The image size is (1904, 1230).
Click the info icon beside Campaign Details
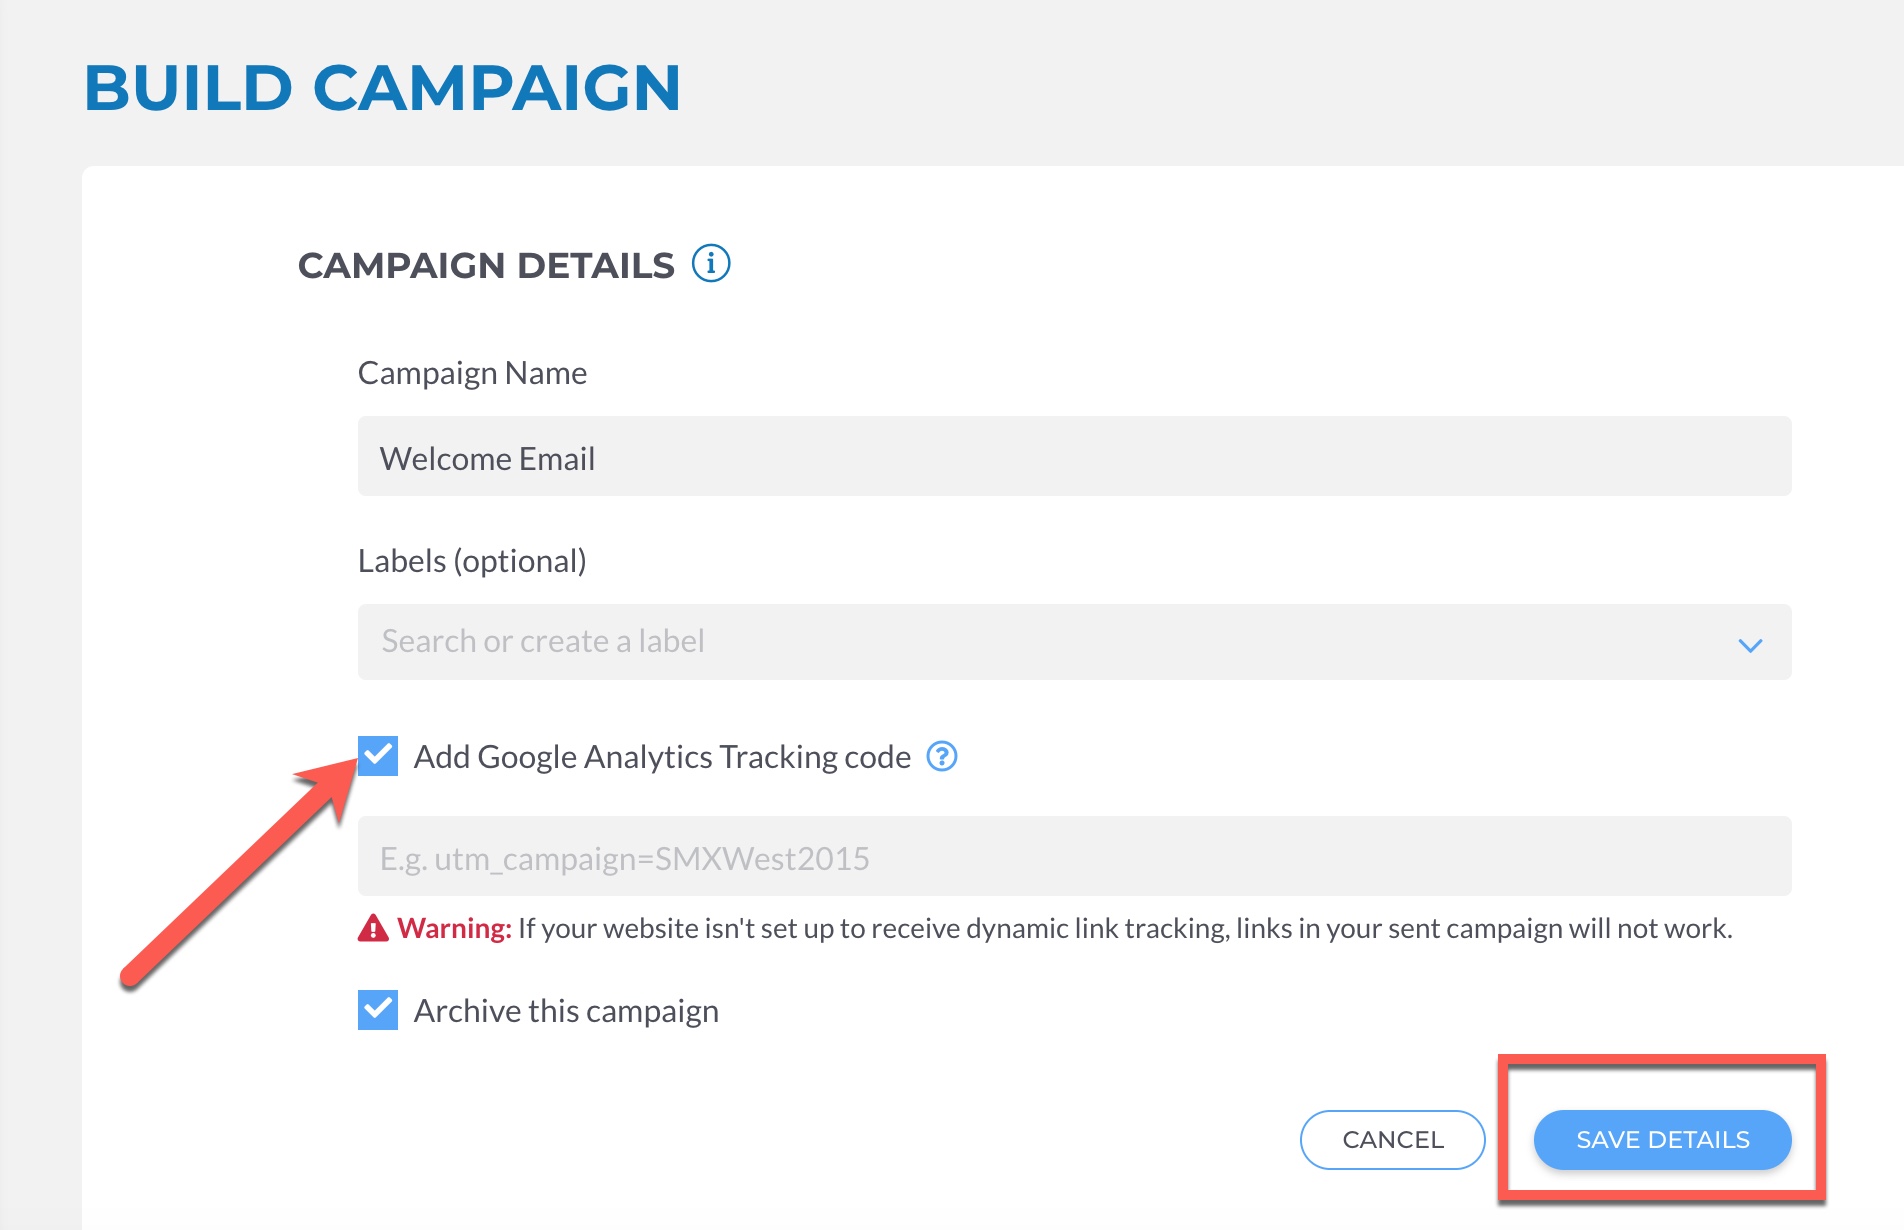[x=711, y=264]
